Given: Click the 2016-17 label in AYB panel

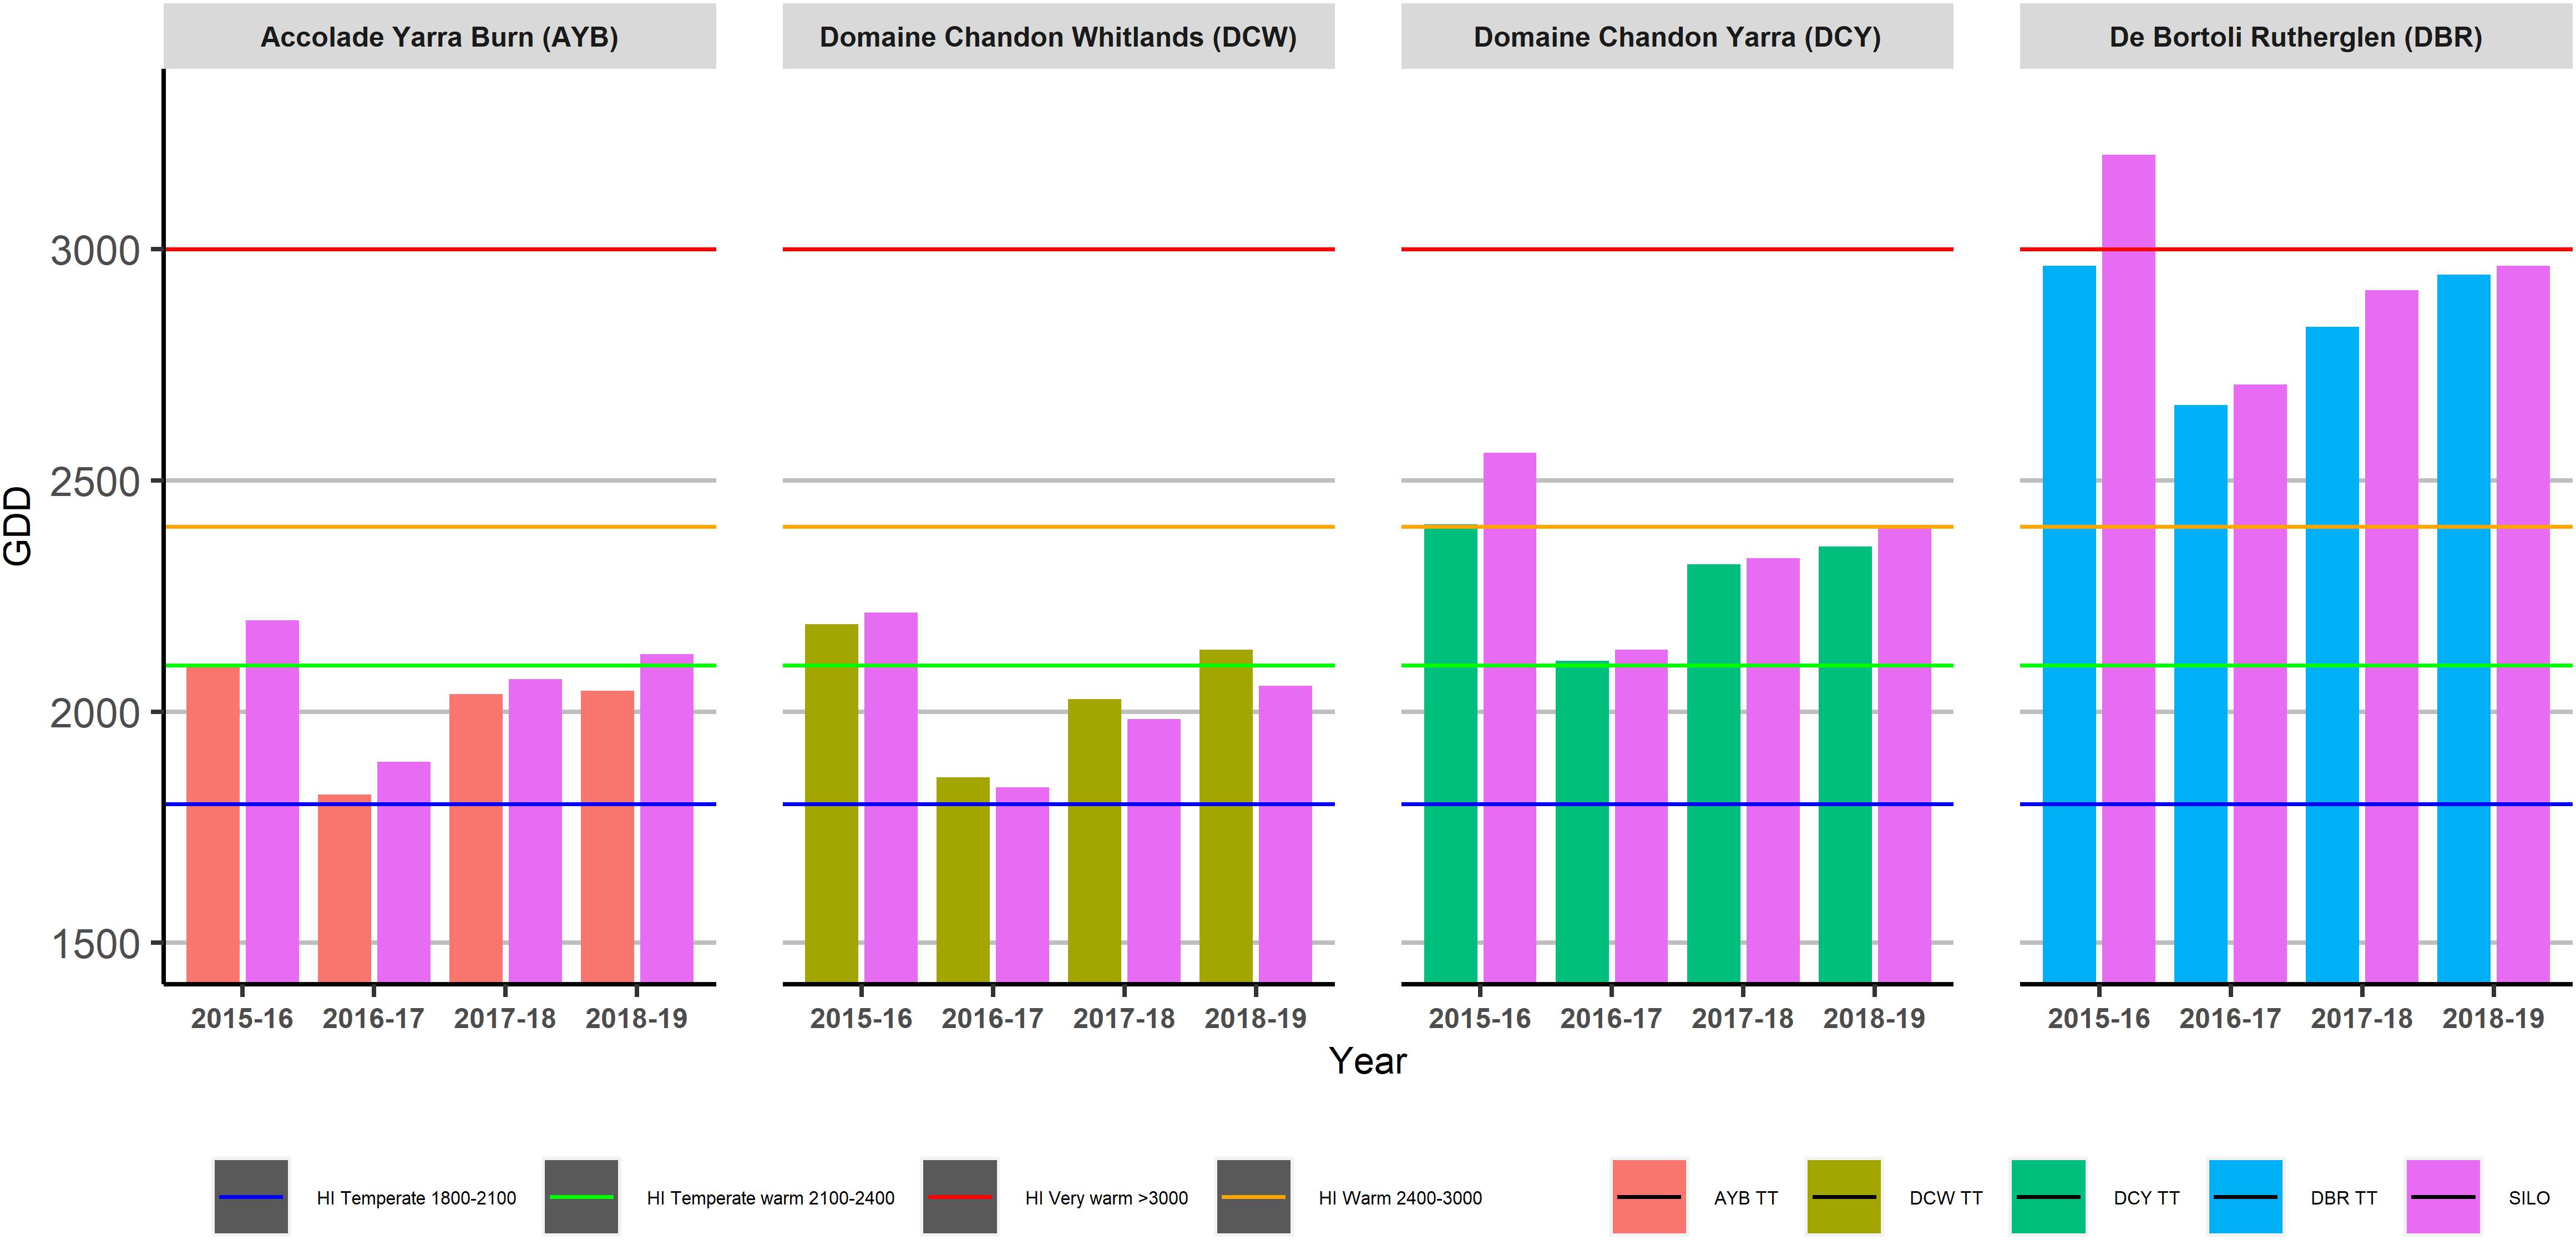Looking at the screenshot, I should coord(373,1018).
